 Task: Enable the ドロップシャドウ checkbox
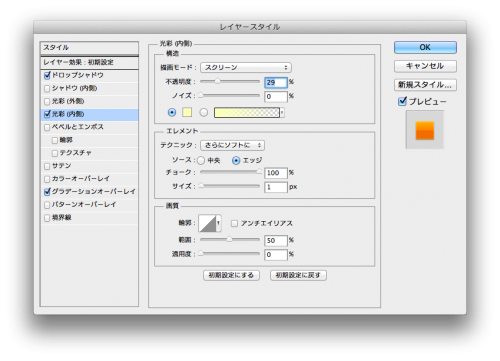click(47, 76)
